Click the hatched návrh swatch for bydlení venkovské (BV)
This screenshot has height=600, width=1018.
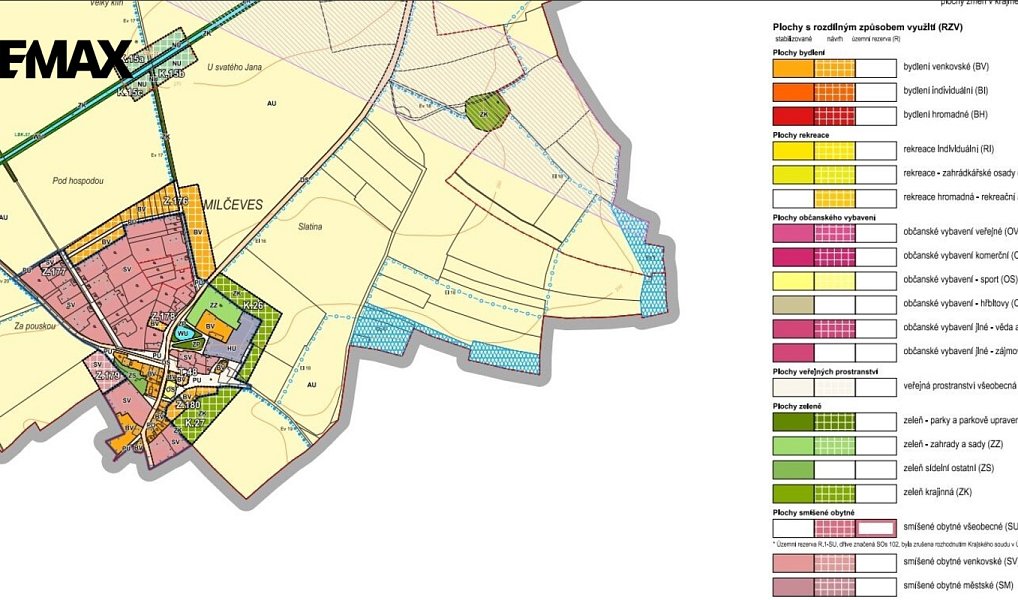835,68
